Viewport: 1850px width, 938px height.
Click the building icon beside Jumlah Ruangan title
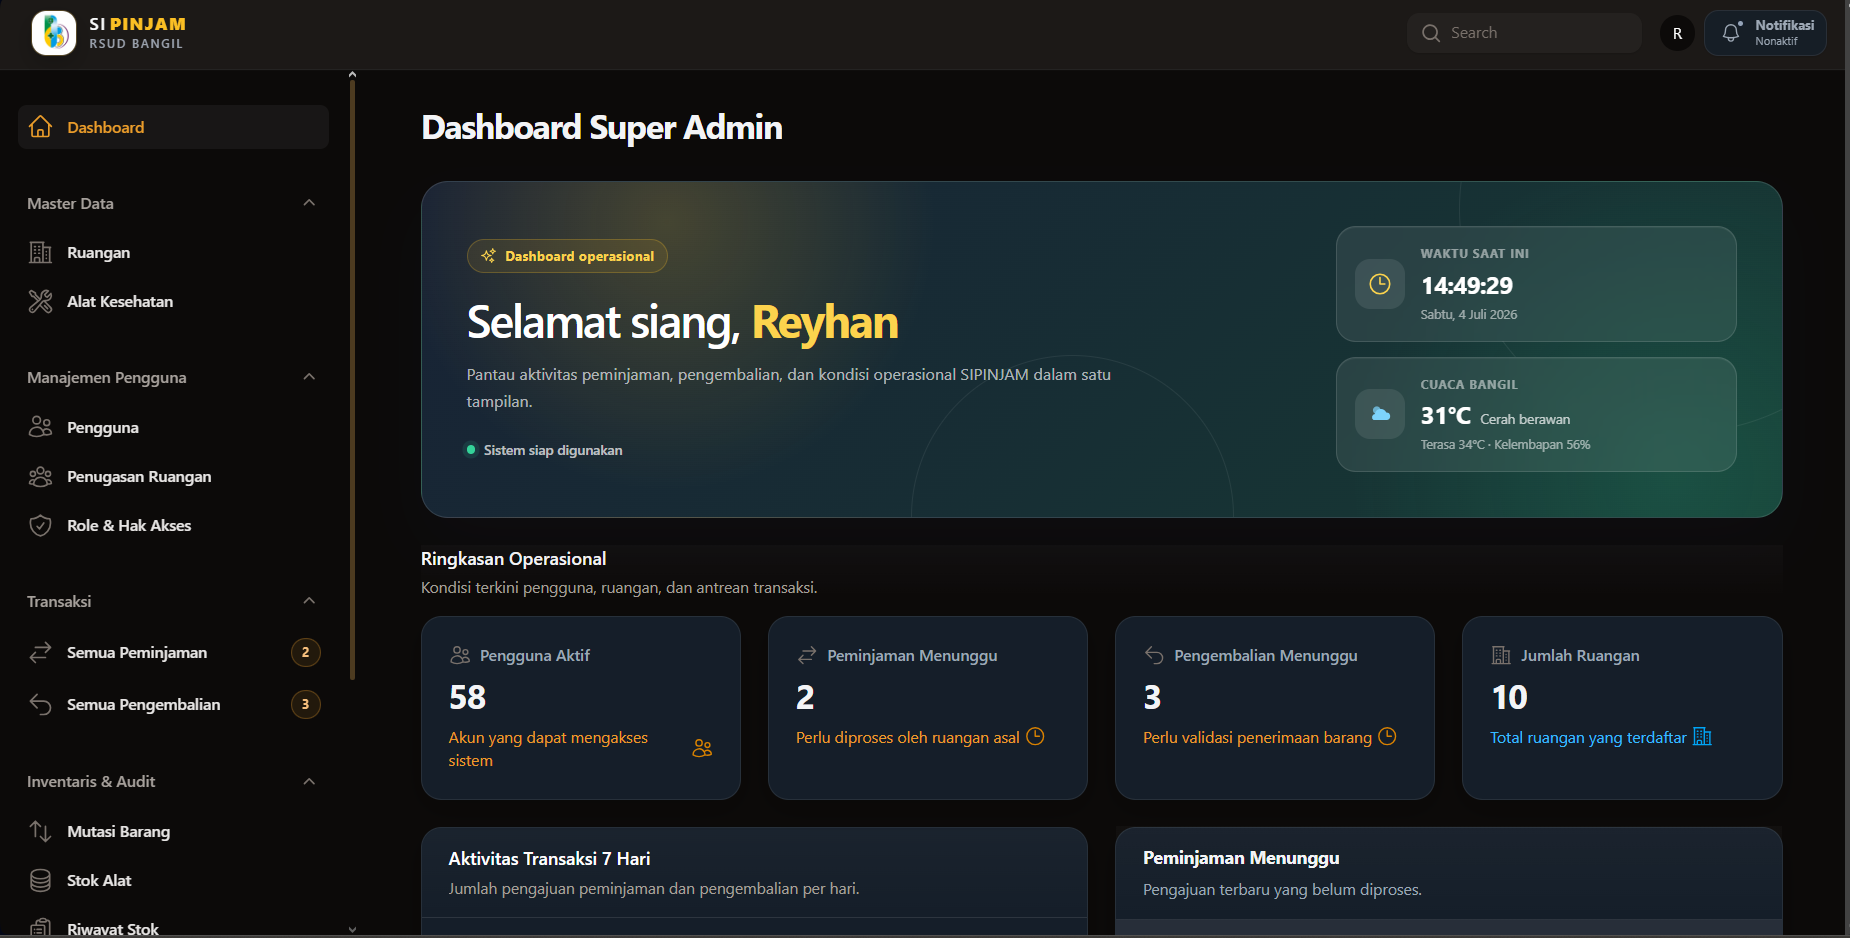point(1501,655)
